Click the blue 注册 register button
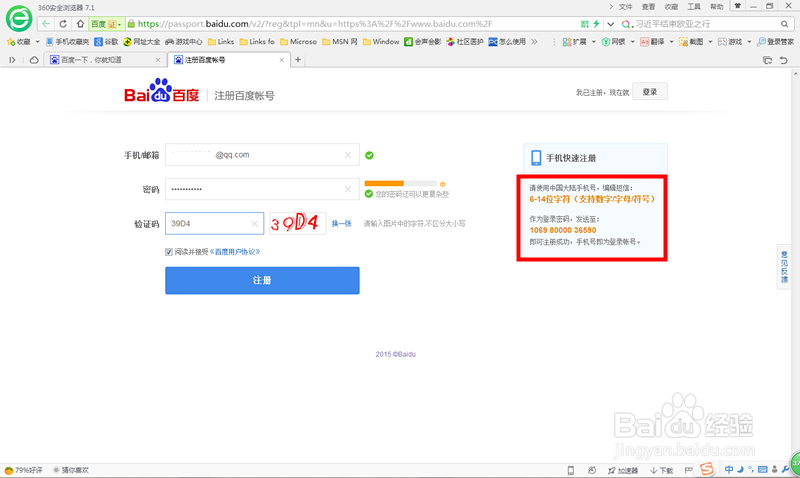The height and width of the screenshot is (478, 800). tap(262, 281)
